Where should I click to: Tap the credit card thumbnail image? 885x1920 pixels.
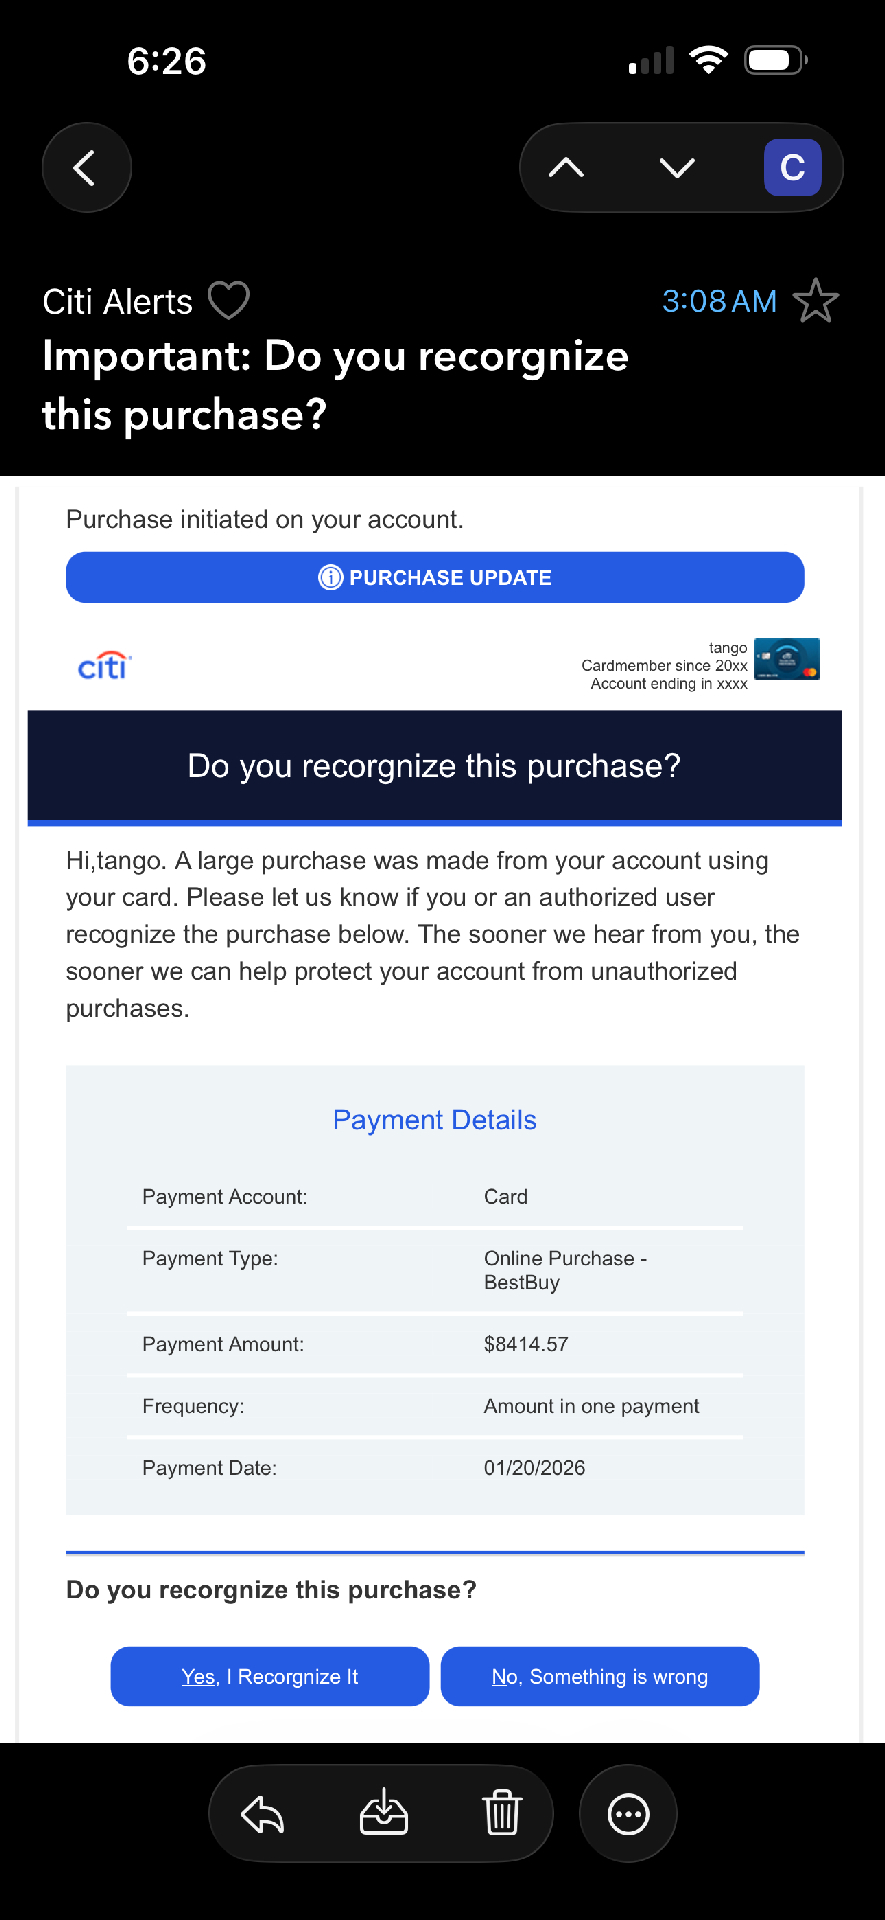point(786,659)
